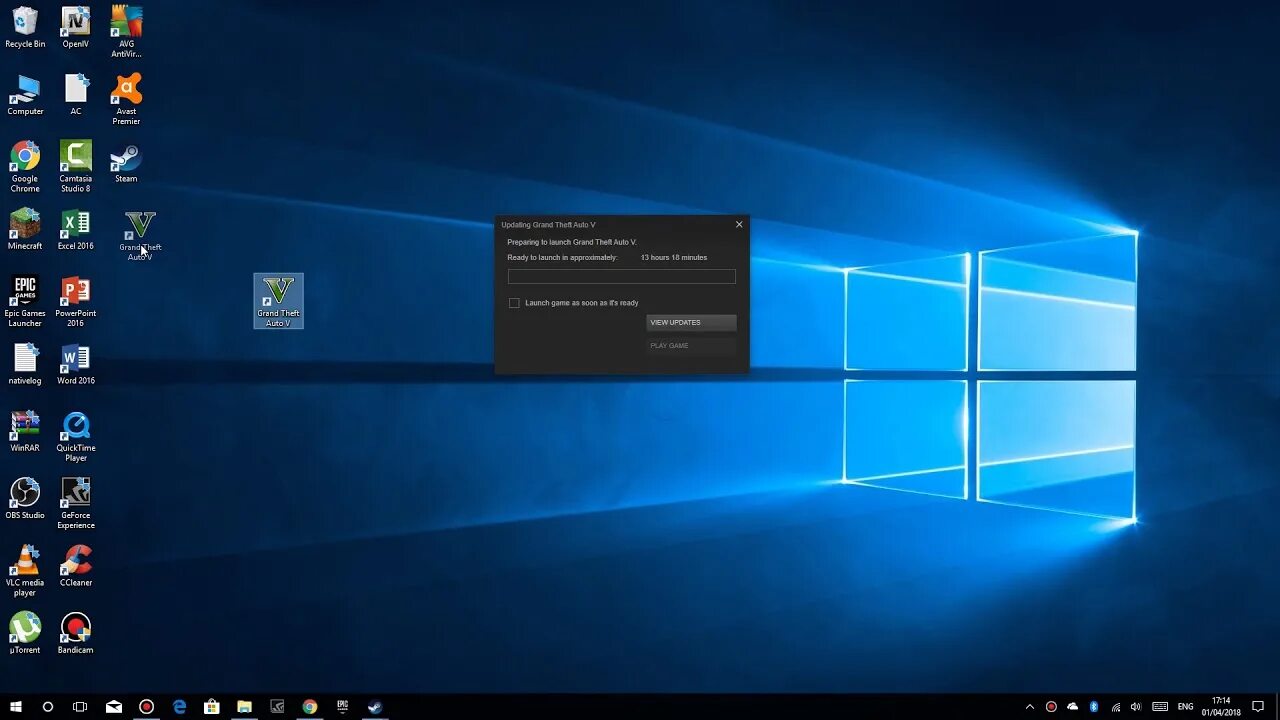Show hidden system tray icons
This screenshot has height=720, width=1280.
(x=1031, y=706)
